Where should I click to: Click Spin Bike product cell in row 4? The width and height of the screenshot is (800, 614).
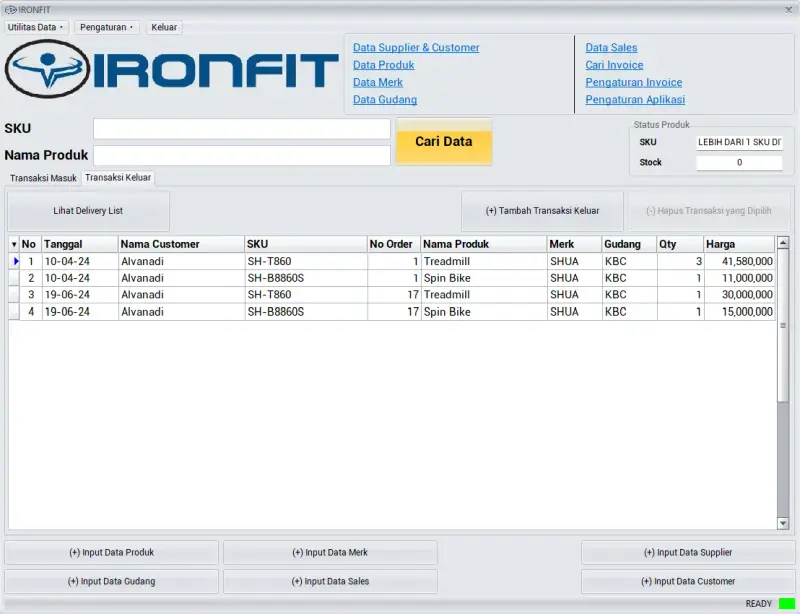point(484,312)
